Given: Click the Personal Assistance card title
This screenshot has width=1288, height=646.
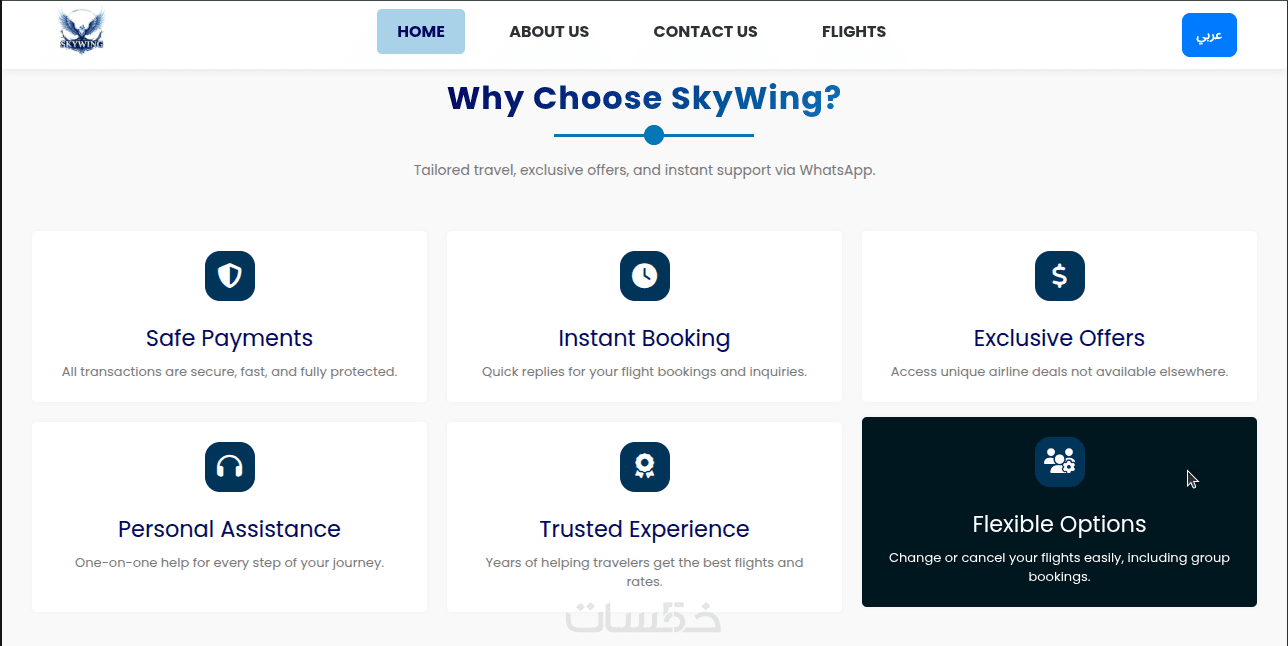Looking at the screenshot, I should tap(230, 529).
